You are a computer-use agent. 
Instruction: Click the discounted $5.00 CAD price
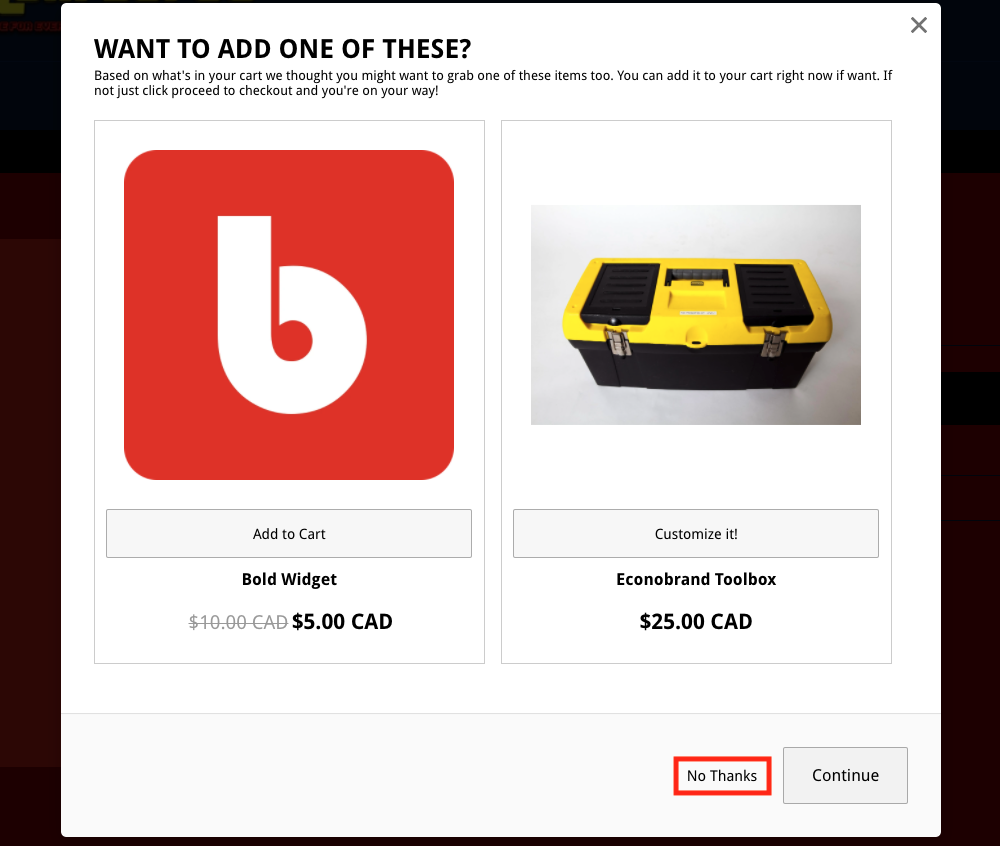pyautogui.click(x=343, y=621)
